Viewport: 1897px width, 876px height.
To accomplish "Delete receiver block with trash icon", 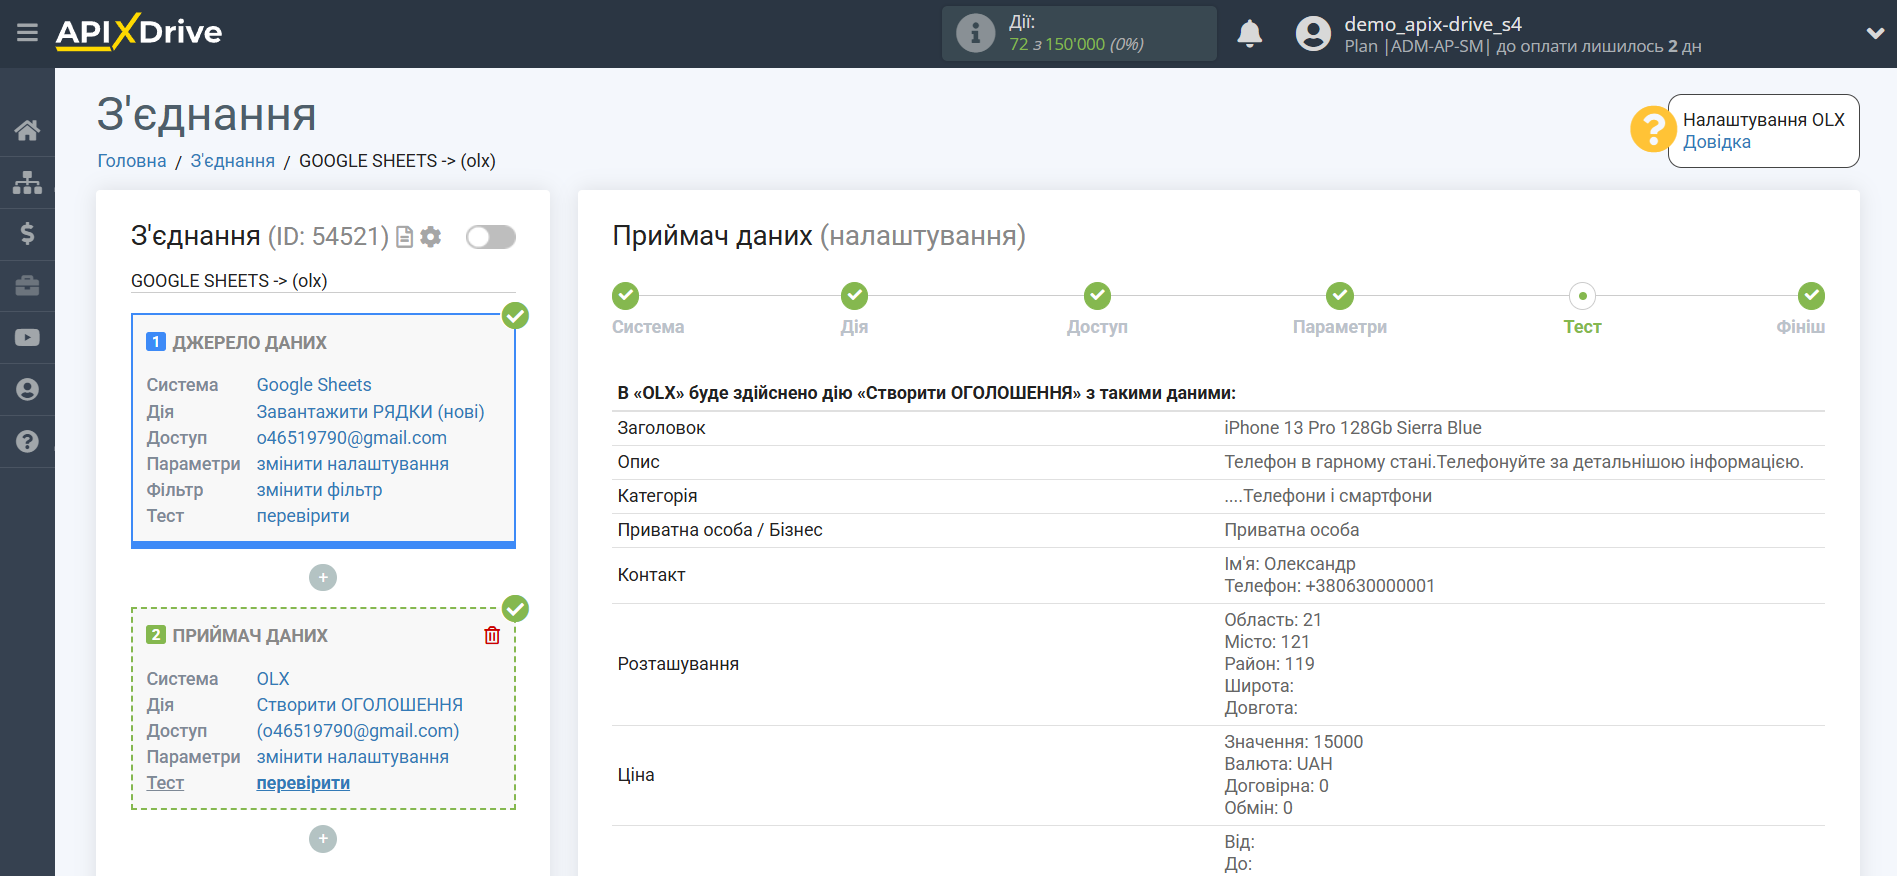I will point(492,635).
